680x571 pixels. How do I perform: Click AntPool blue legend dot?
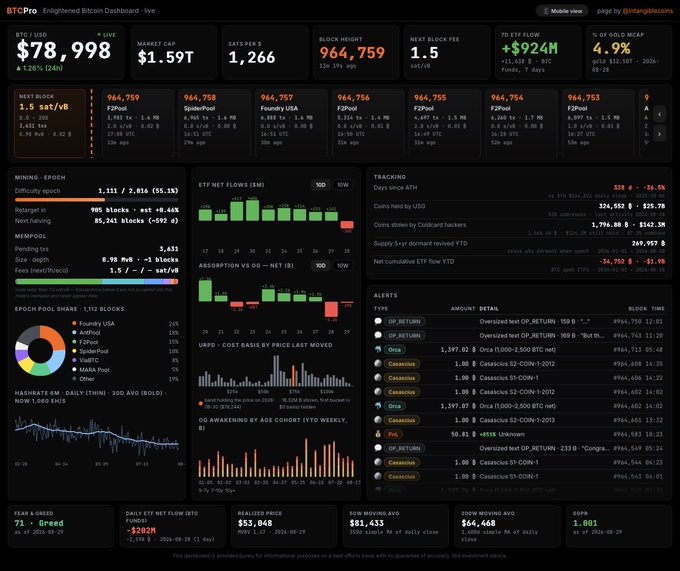(x=74, y=333)
